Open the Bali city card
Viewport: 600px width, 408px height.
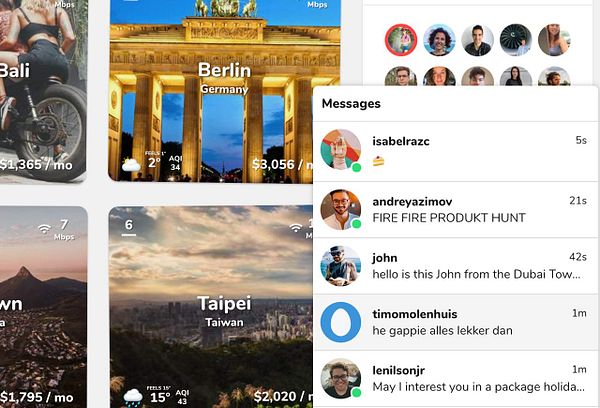43,90
